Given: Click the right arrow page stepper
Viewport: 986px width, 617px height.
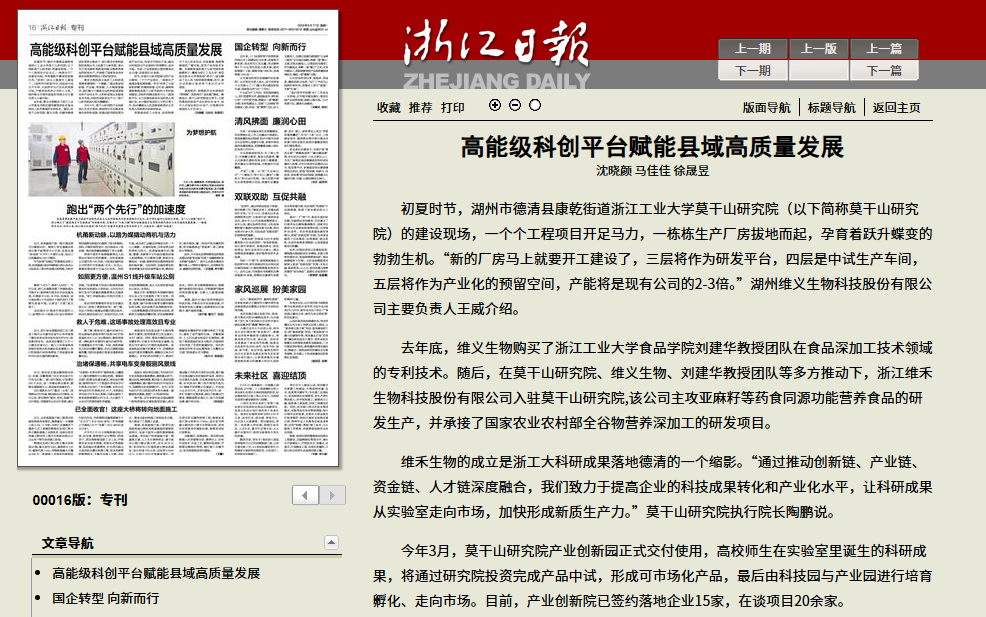Looking at the screenshot, I should point(332,496).
